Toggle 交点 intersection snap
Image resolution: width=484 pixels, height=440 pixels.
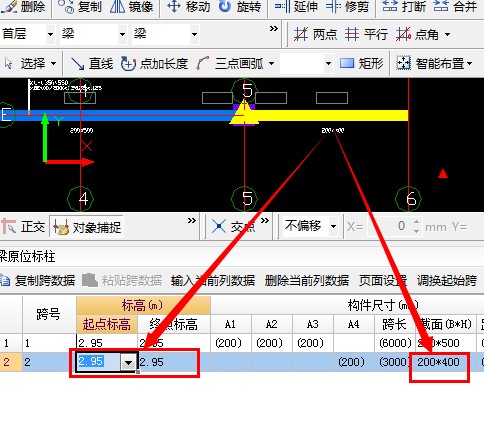[x=233, y=227]
